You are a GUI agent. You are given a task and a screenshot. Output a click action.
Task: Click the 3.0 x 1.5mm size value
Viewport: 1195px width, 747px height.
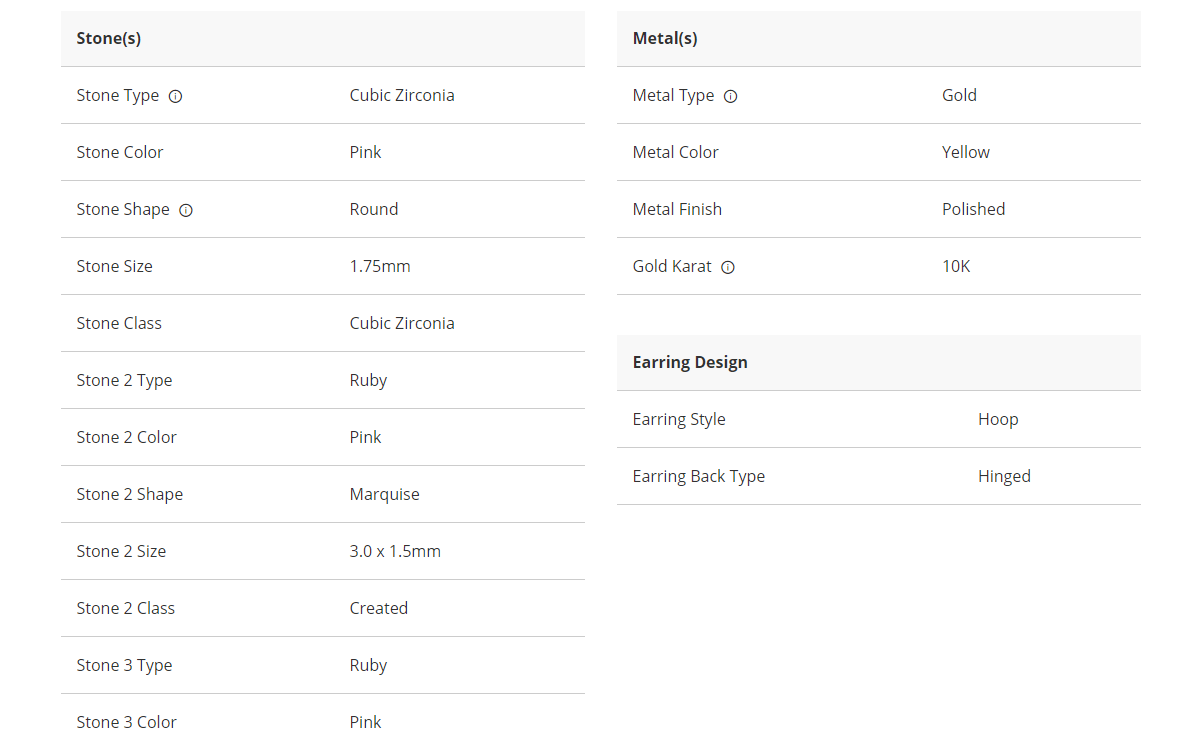(395, 551)
